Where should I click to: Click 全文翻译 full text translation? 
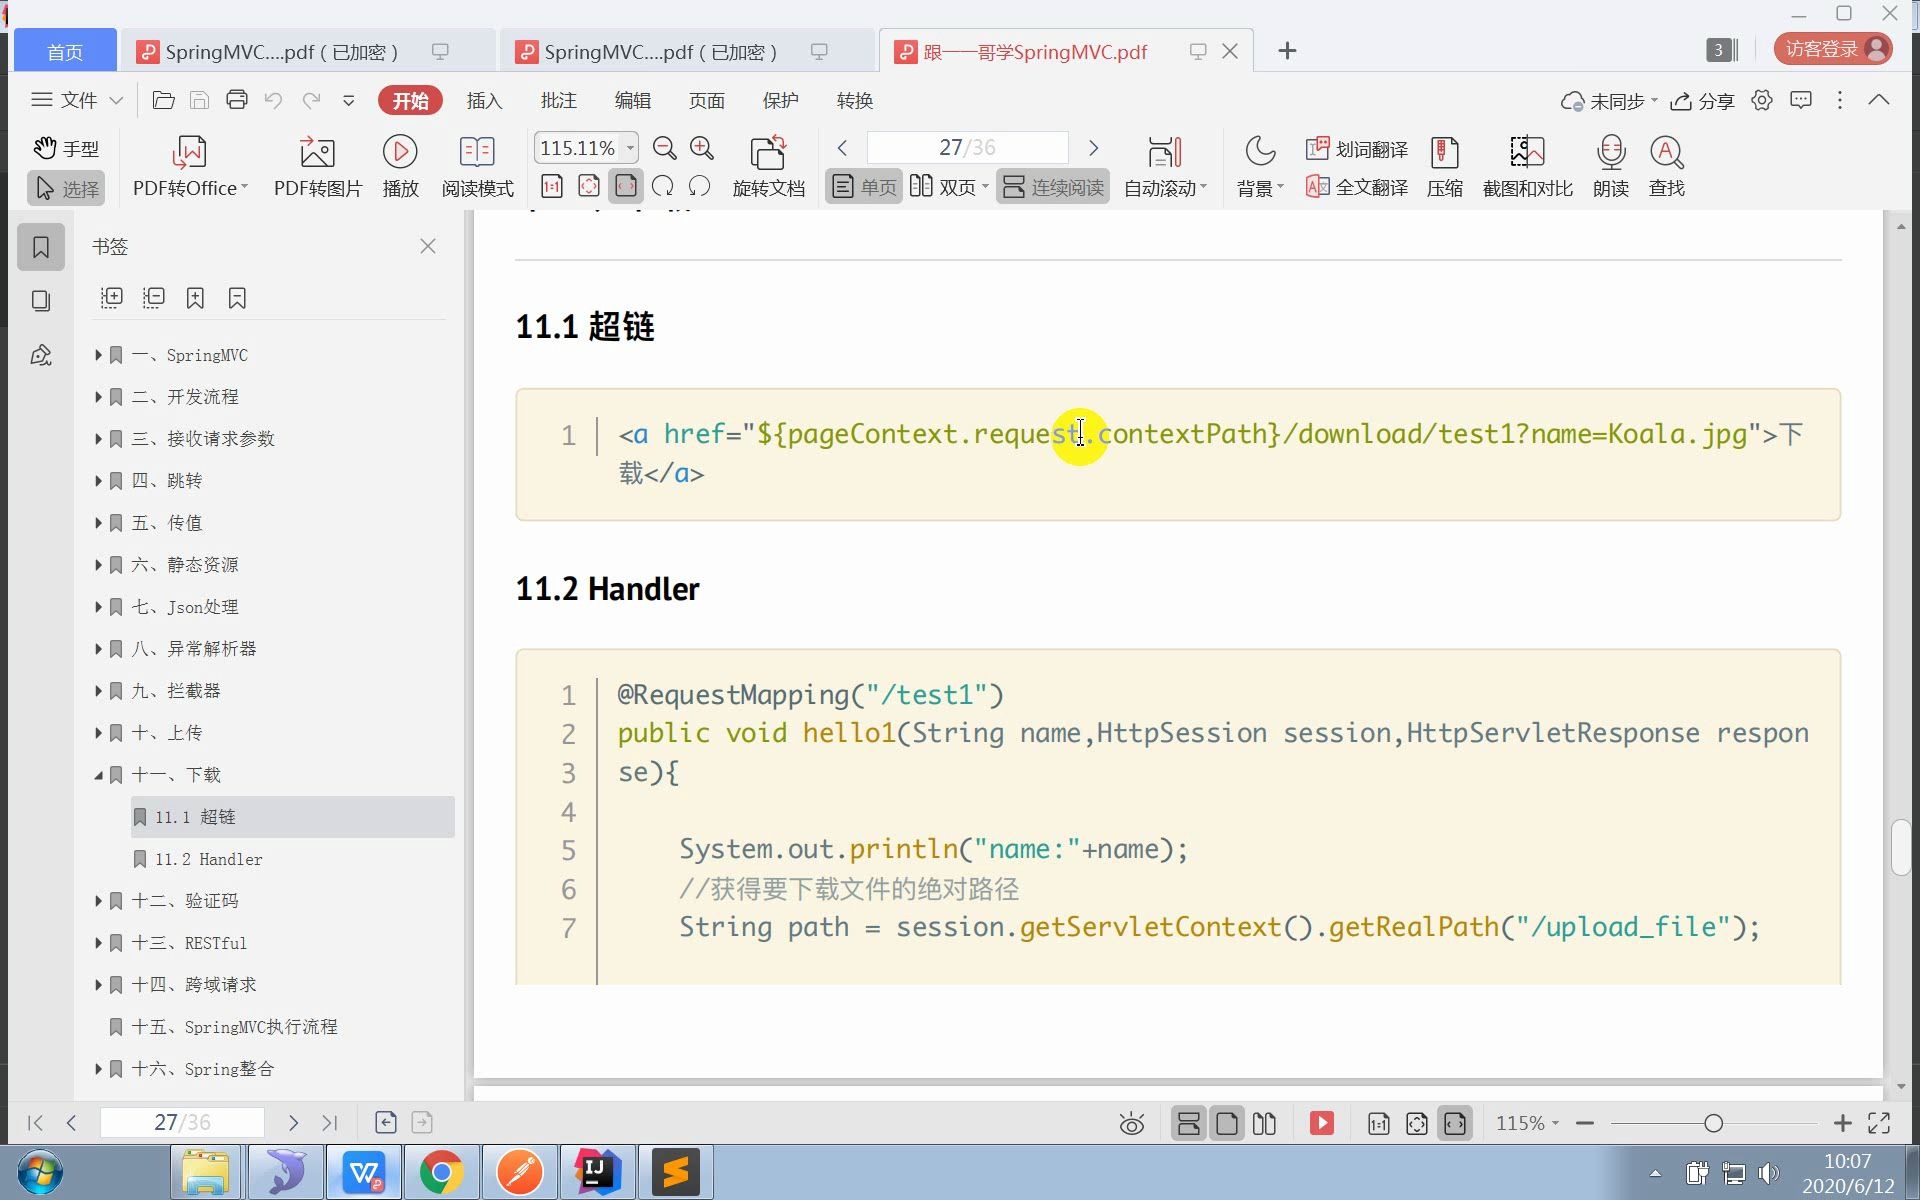pos(1356,187)
